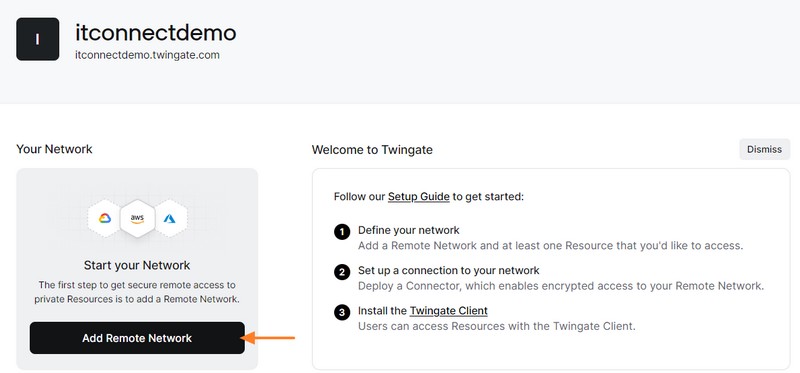Click the AWS hexagon icon

click(x=137, y=219)
